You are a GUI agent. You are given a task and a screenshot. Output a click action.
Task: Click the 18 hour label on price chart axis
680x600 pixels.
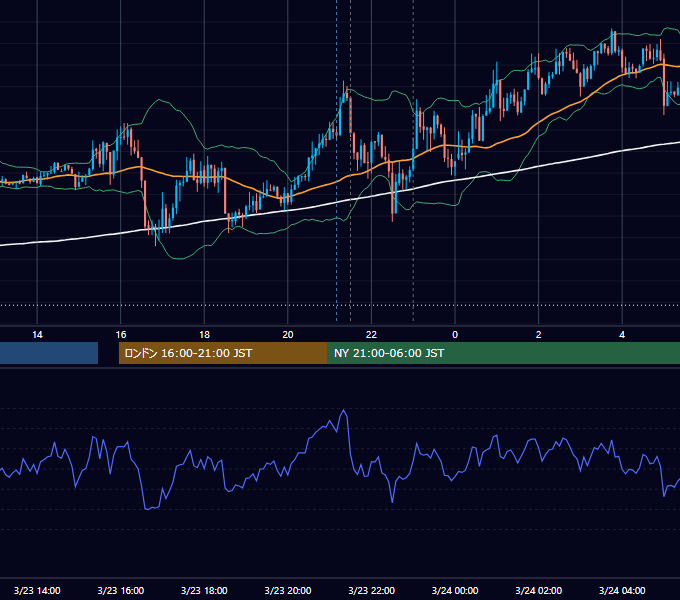coord(204,335)
